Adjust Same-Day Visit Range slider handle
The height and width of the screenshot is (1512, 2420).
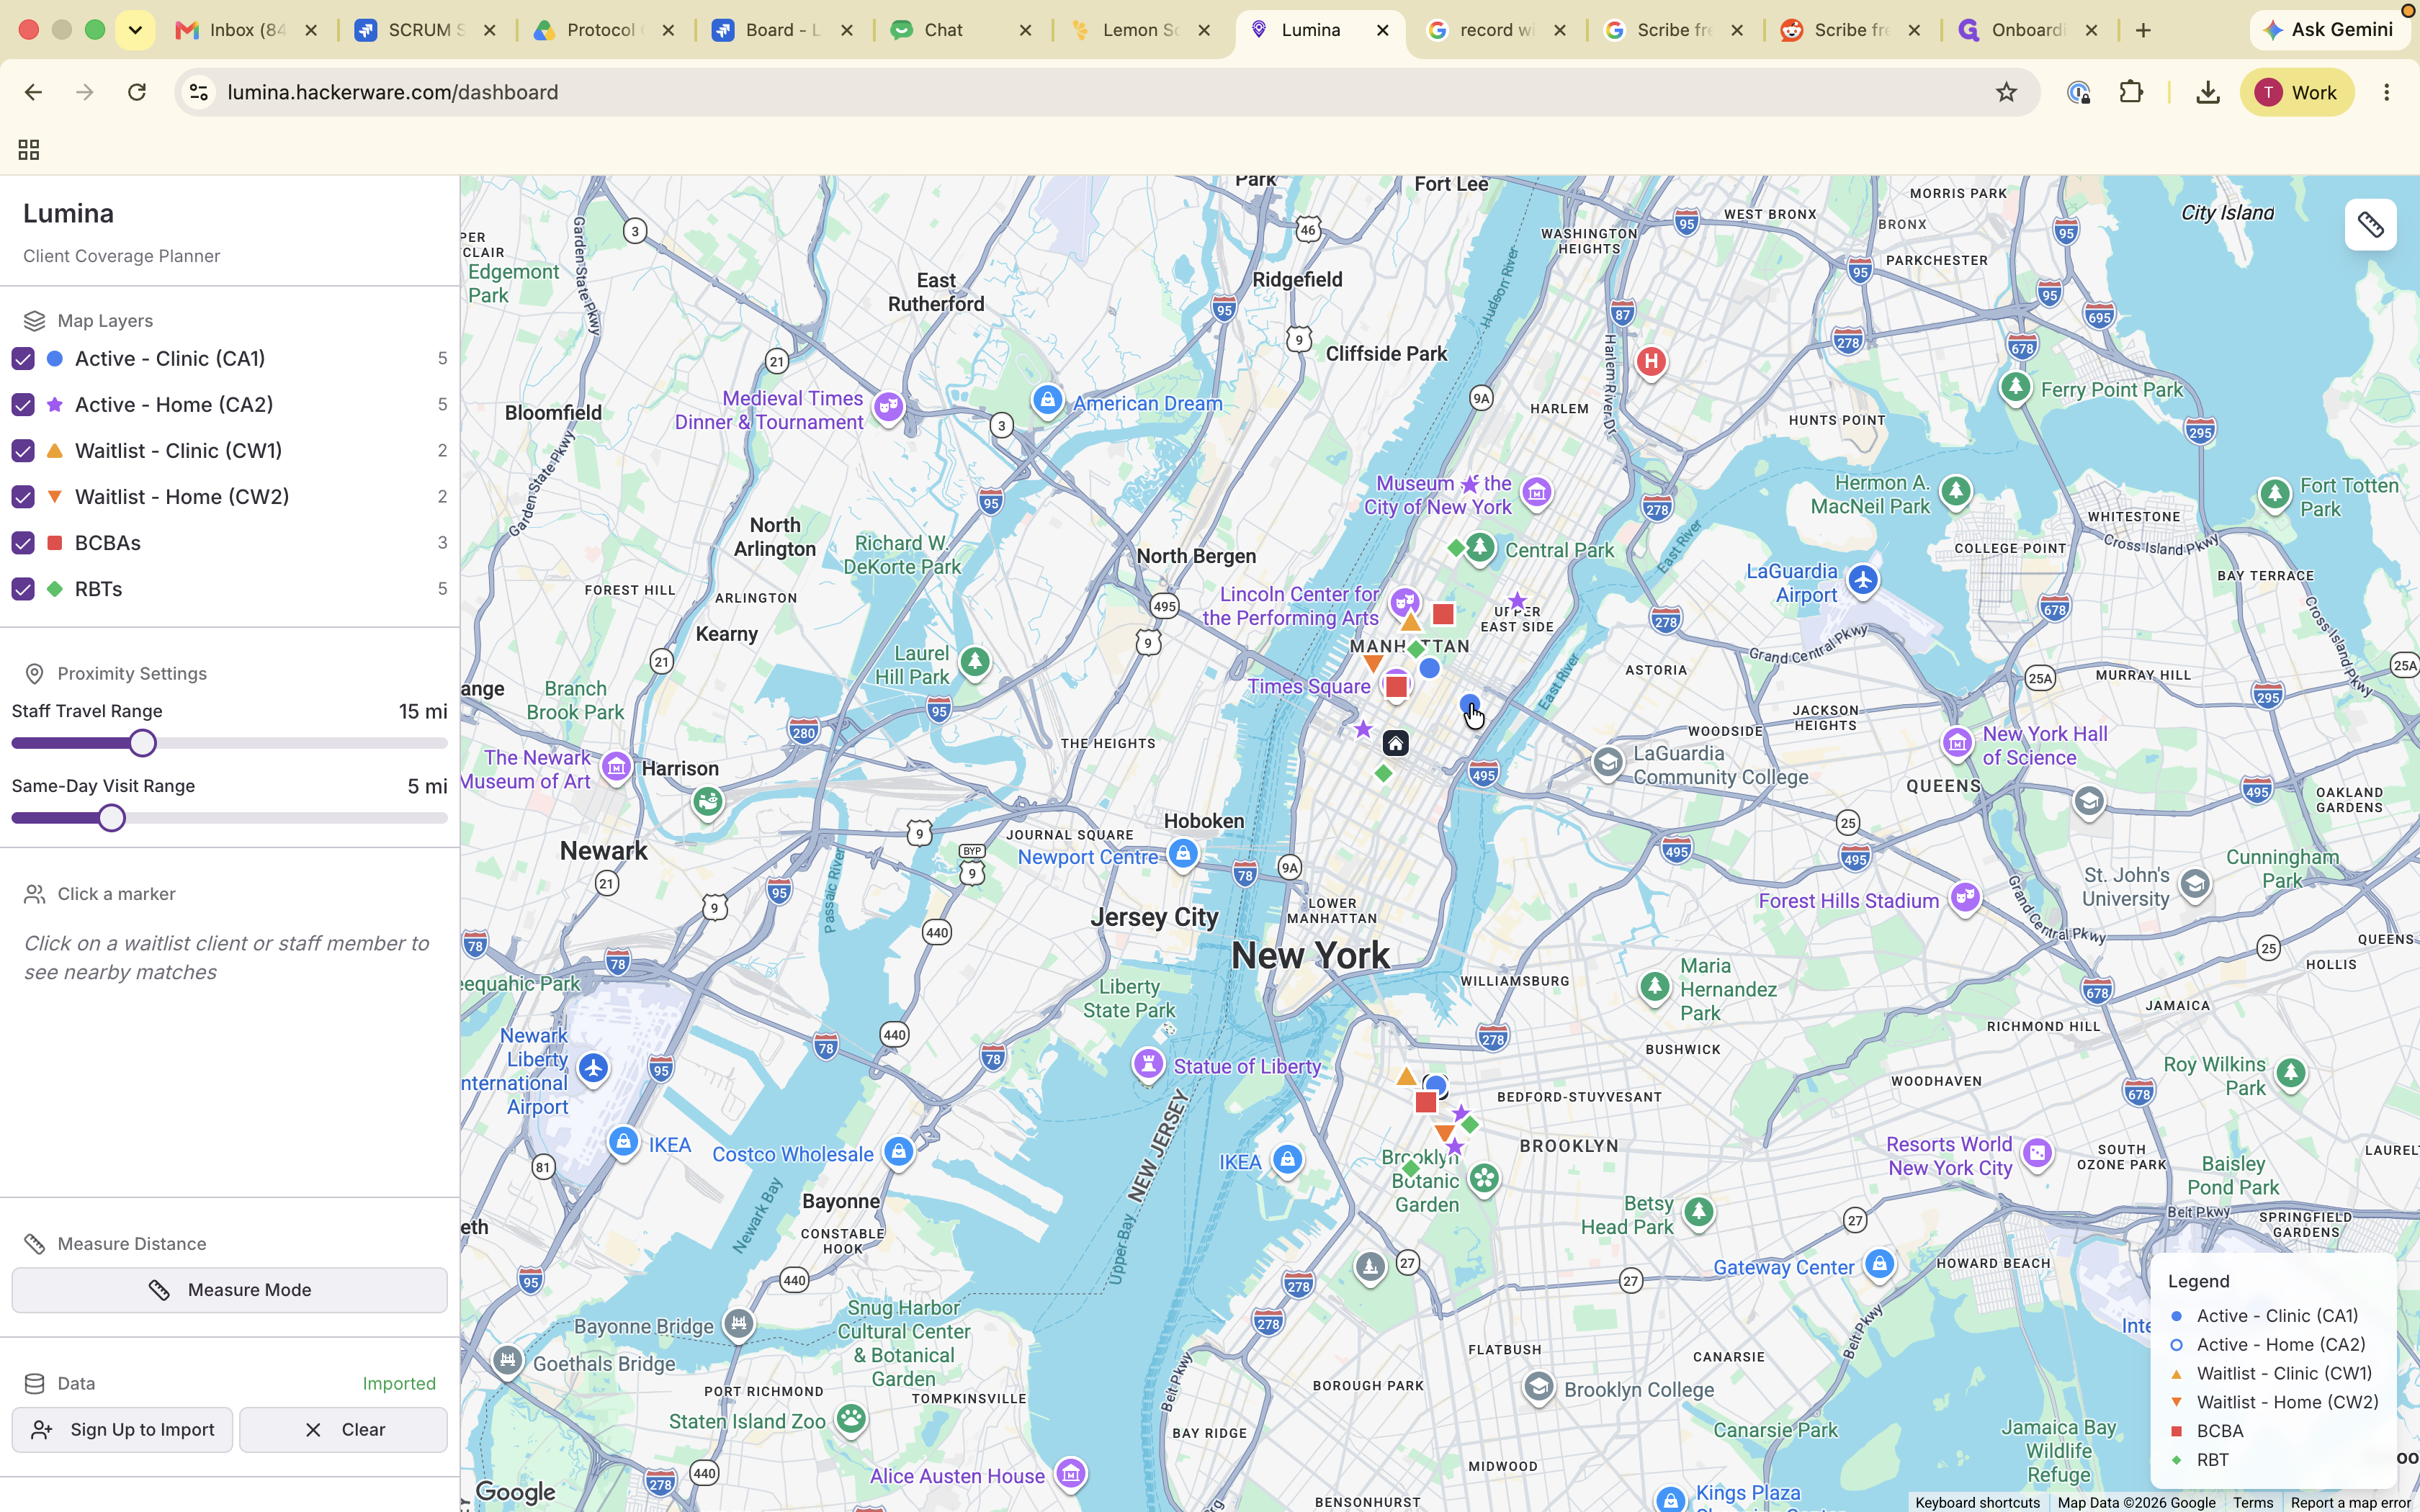point(112,818)
